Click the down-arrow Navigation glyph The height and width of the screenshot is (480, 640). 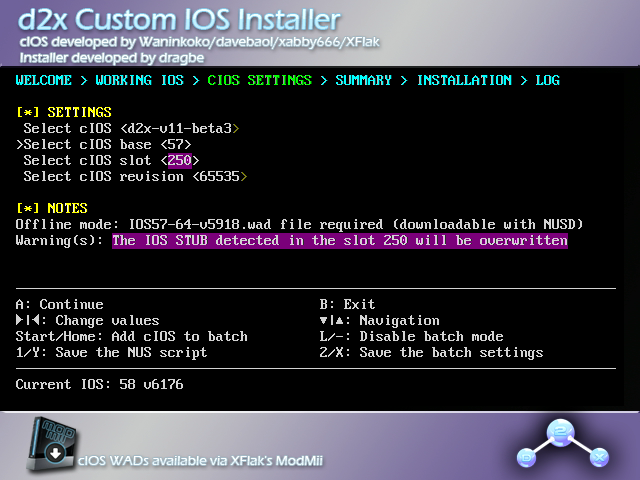pos(323,320)
